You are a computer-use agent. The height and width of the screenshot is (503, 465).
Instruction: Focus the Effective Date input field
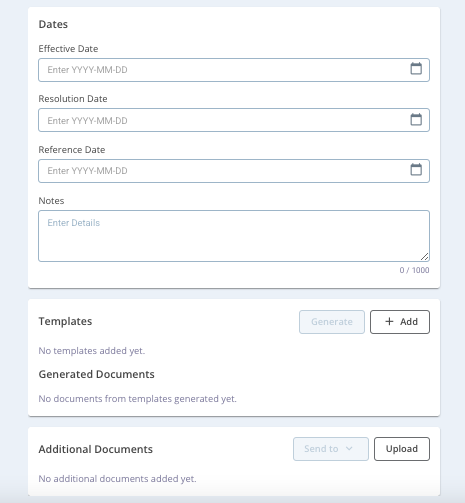tap(234, 70)
